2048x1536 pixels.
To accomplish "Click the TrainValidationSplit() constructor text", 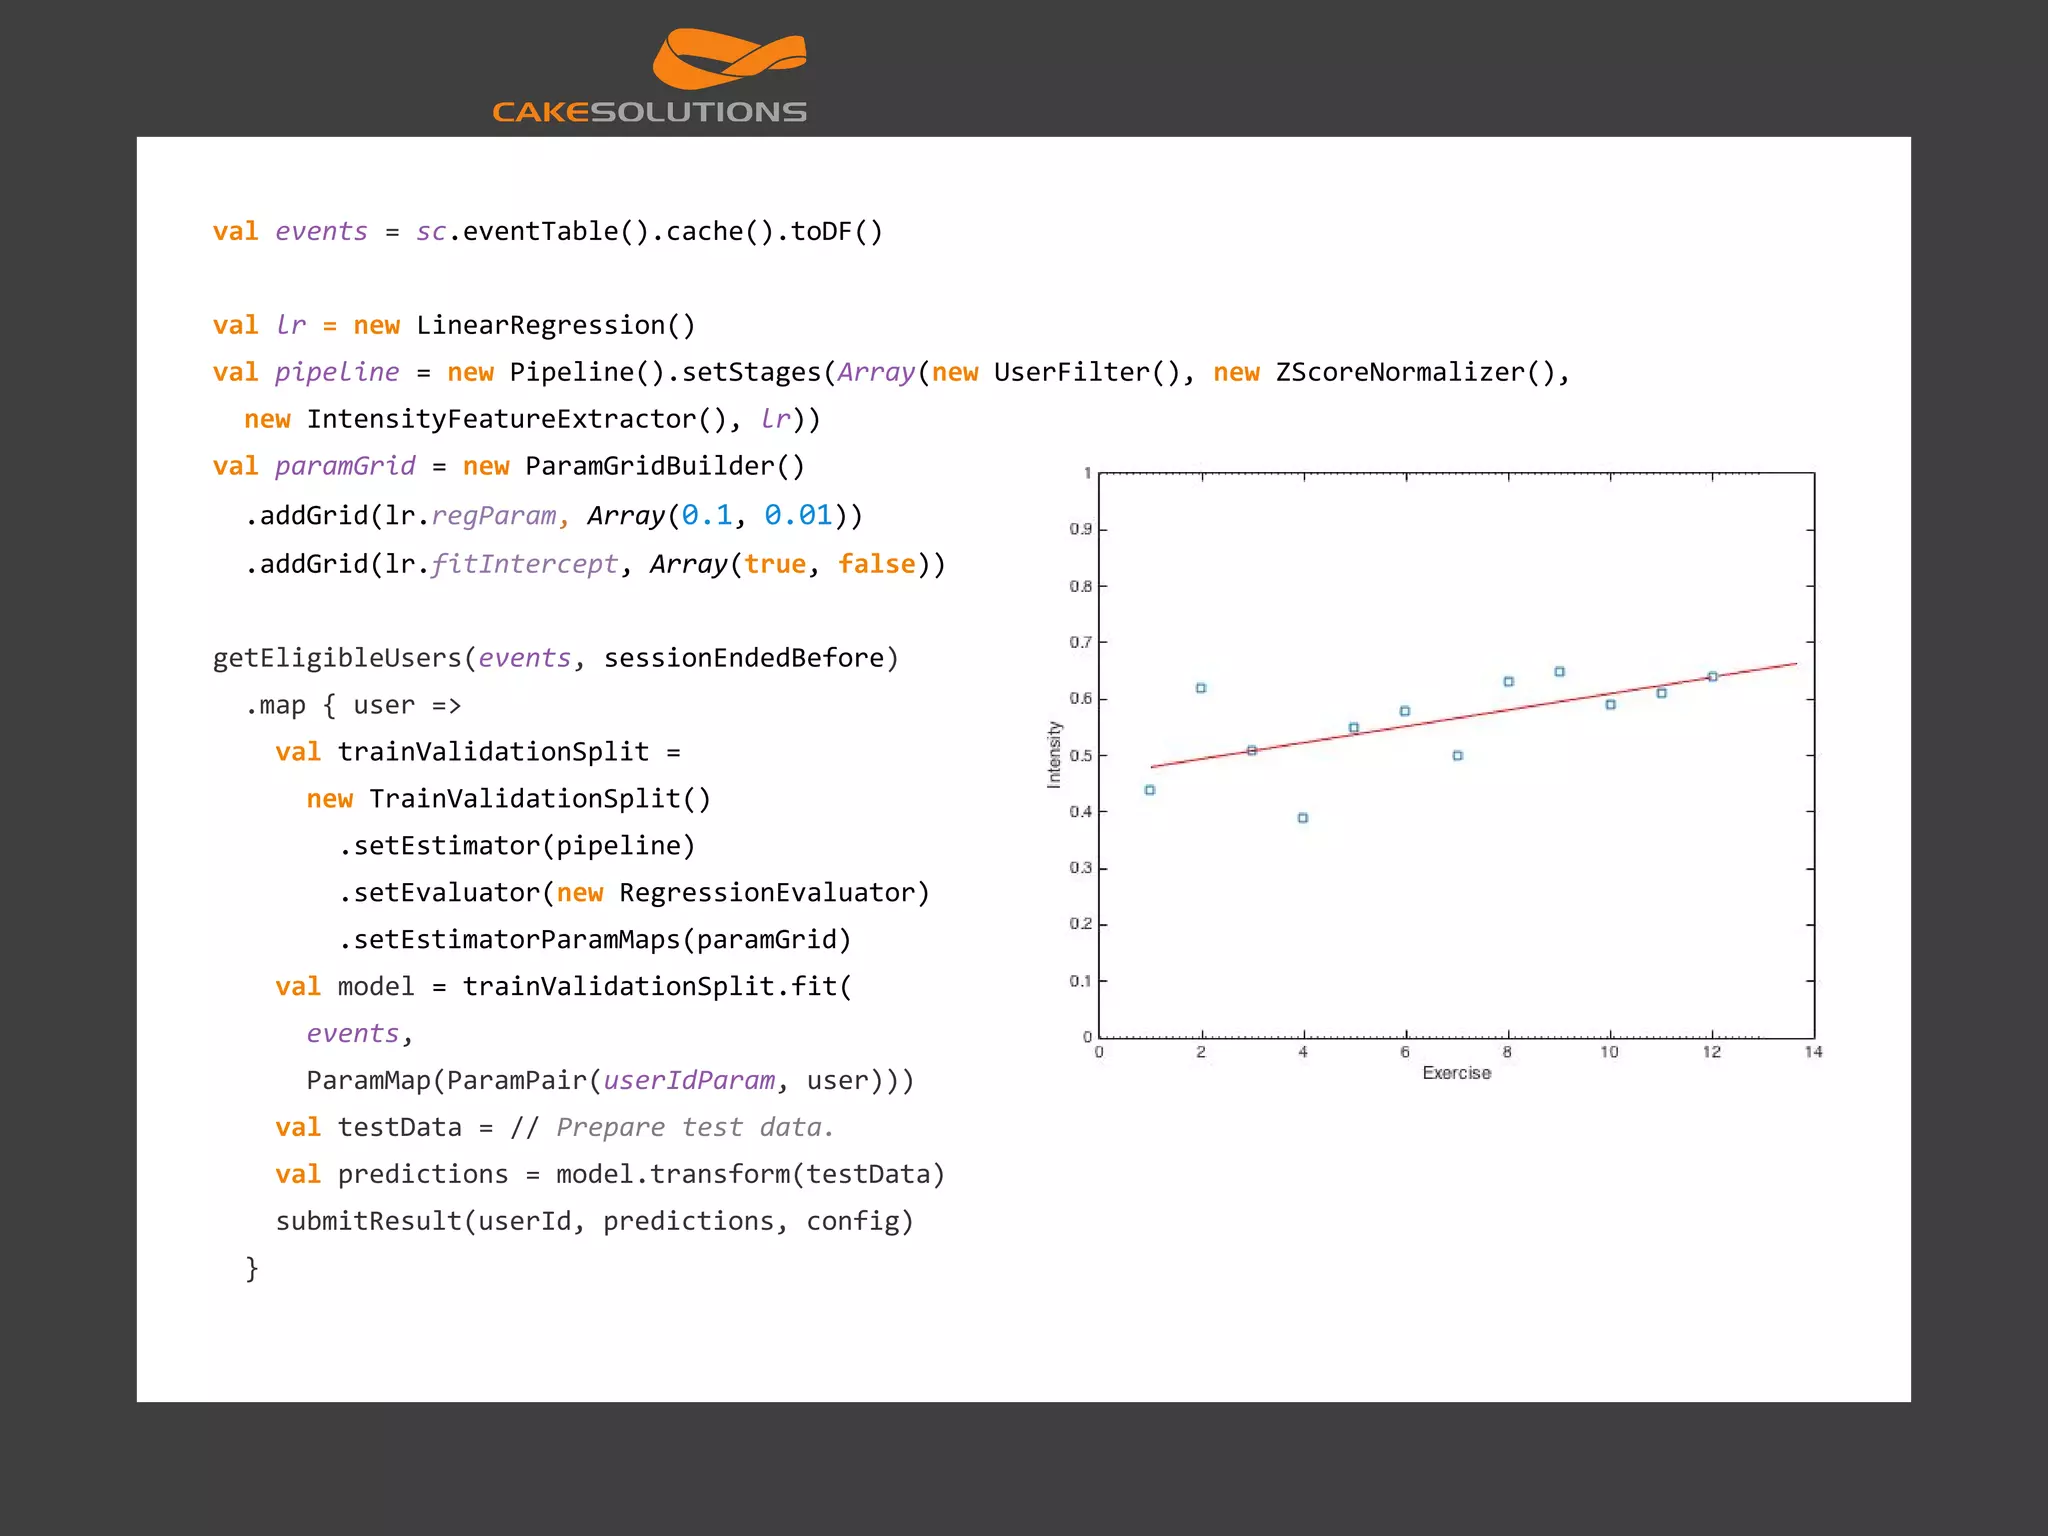I will tap(540, 800).
